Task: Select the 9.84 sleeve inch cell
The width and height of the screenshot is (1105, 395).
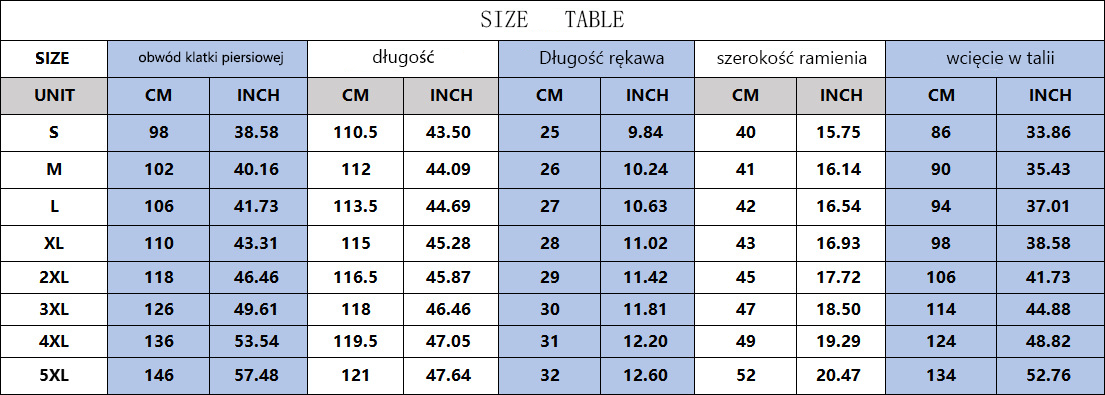Action: (x=647, y=132)
